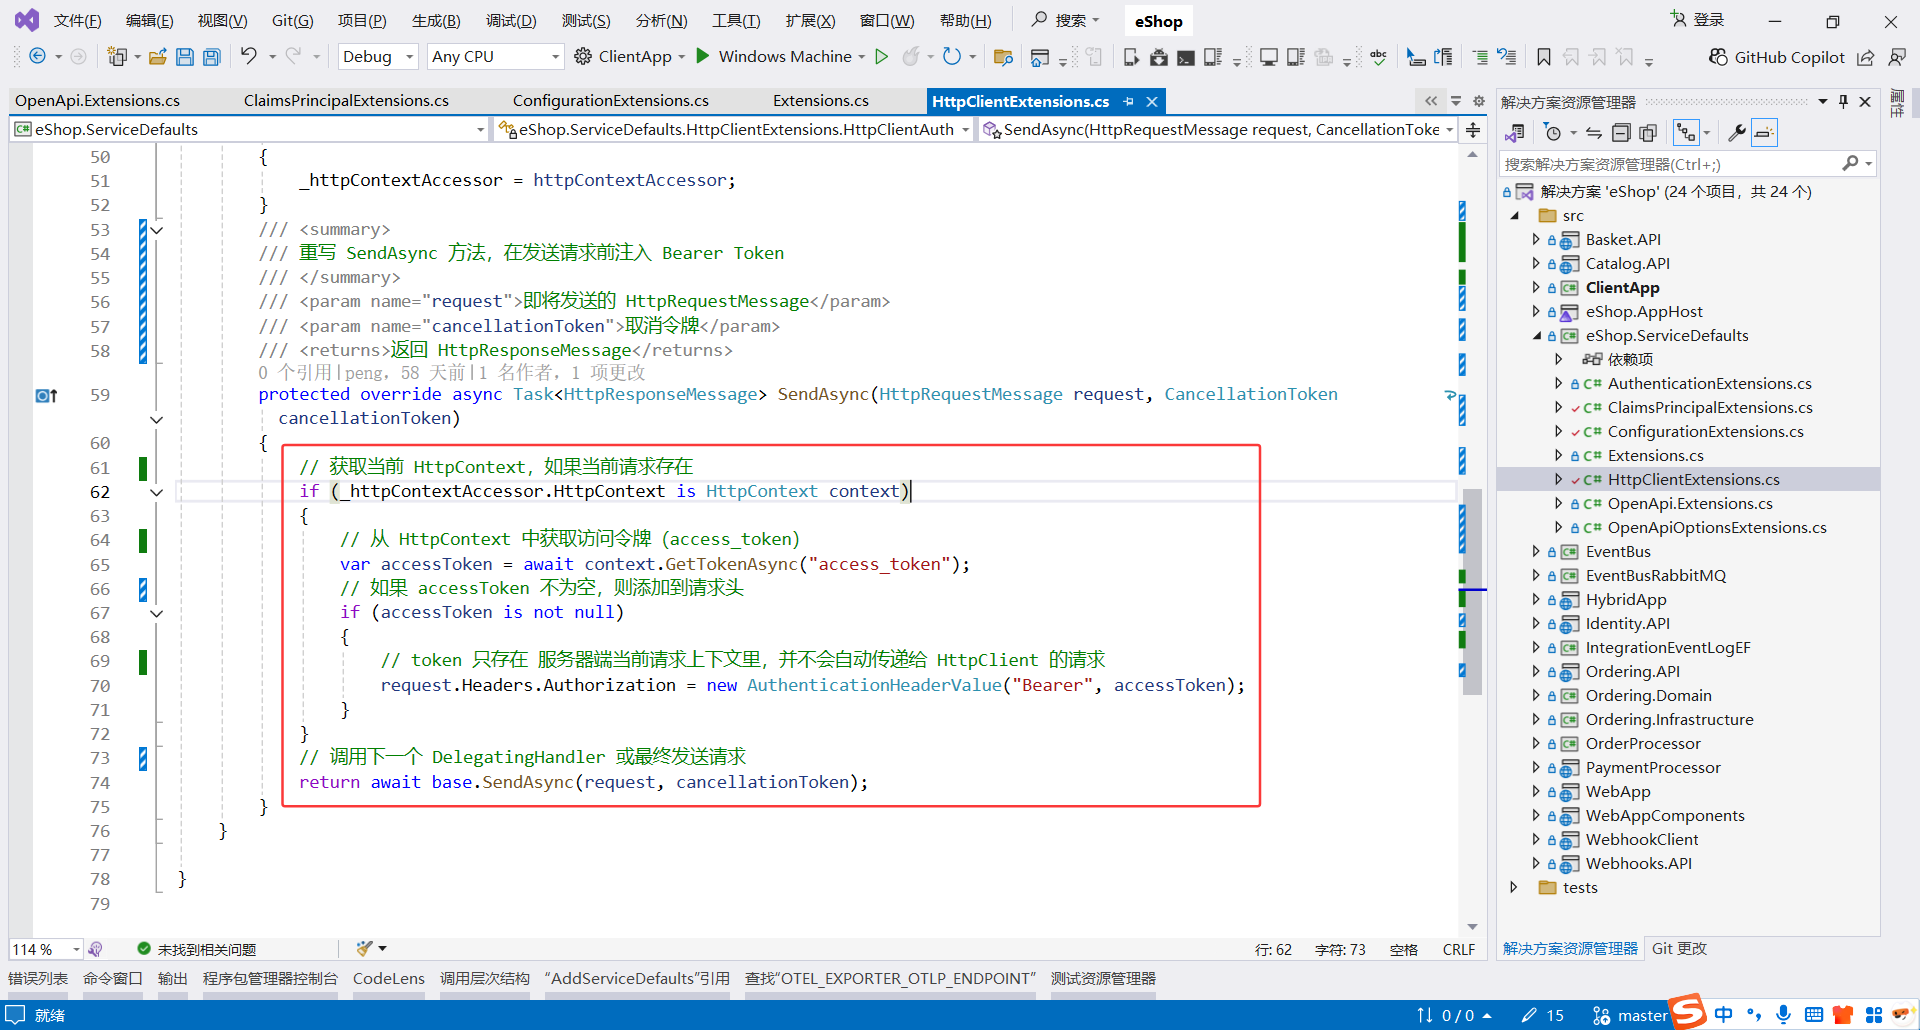Open the 文件(F) menu
This screenshot has height=1030, width=1920.
(x=77, y=20)
